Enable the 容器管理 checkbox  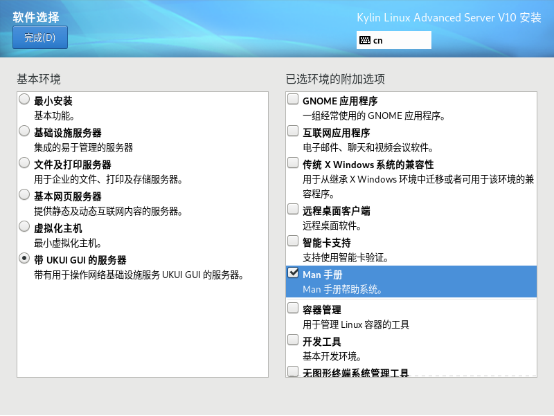tap(293, 308)
